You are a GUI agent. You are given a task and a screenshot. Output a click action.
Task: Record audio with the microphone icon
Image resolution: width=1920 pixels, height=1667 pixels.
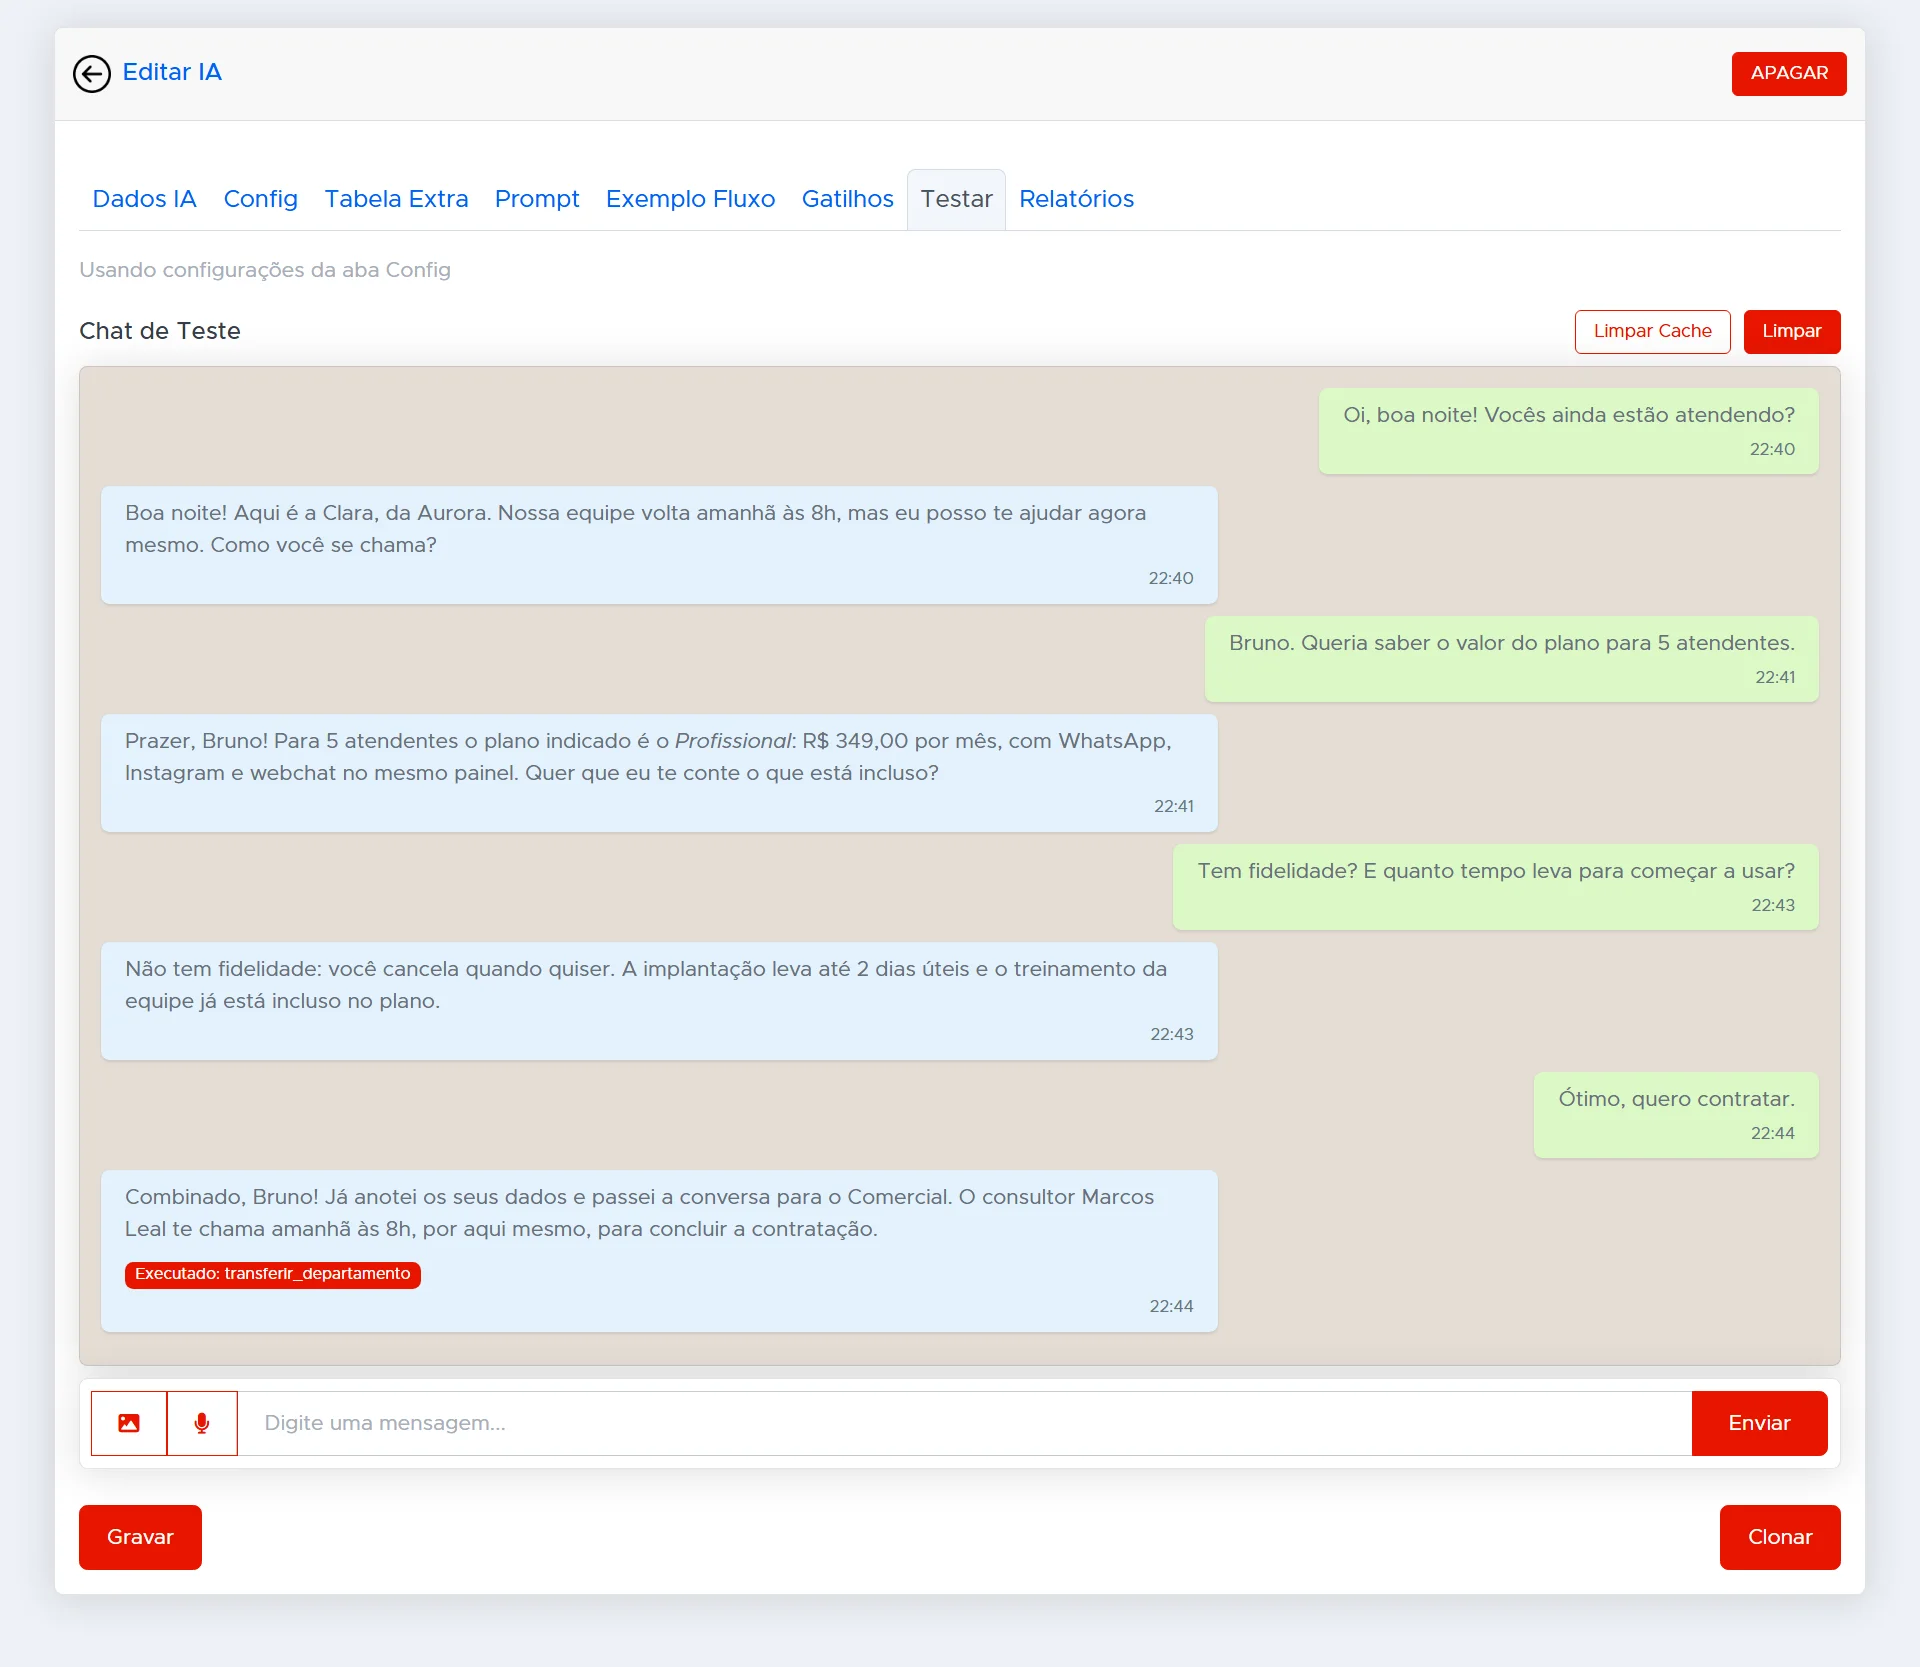pyautogui.click(x=202, y=1423)
